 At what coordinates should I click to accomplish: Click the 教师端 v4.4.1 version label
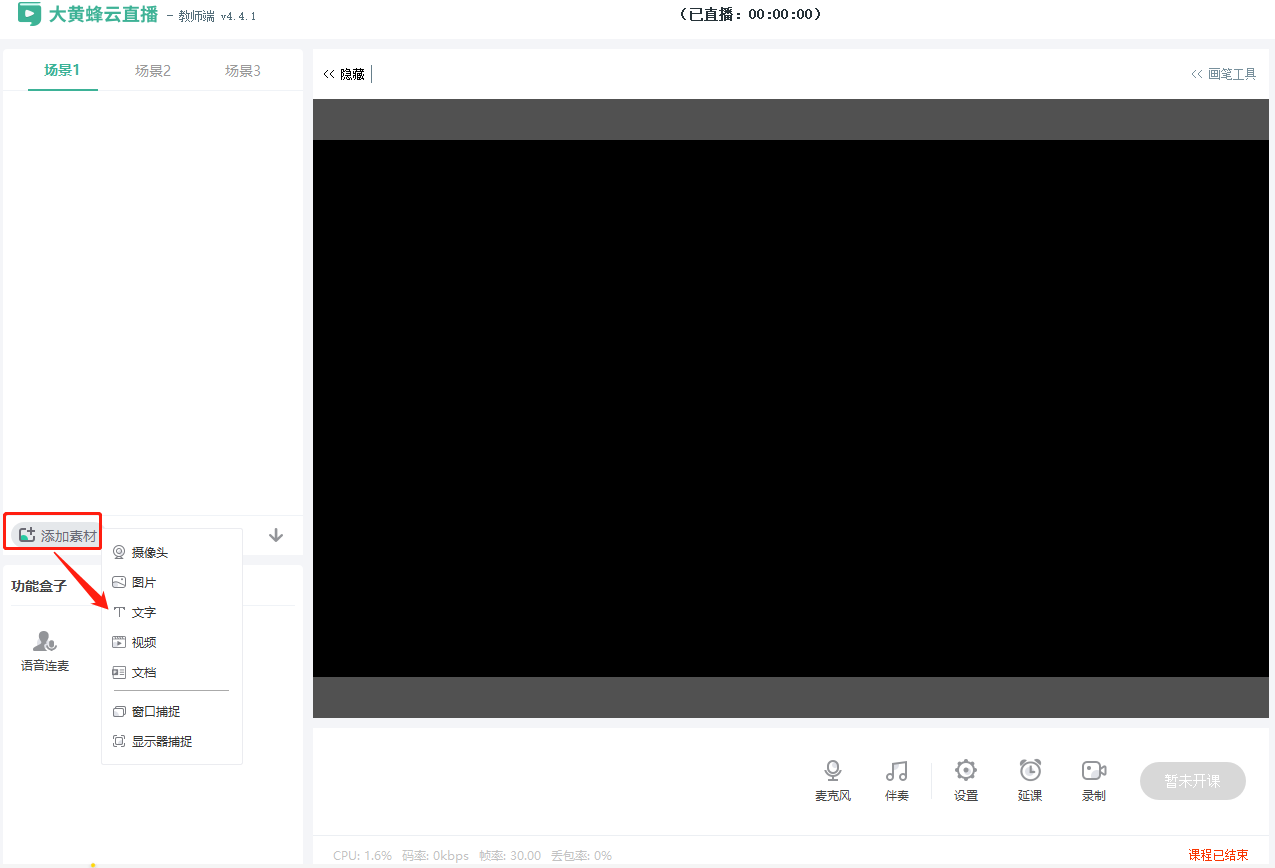(217, 17)
